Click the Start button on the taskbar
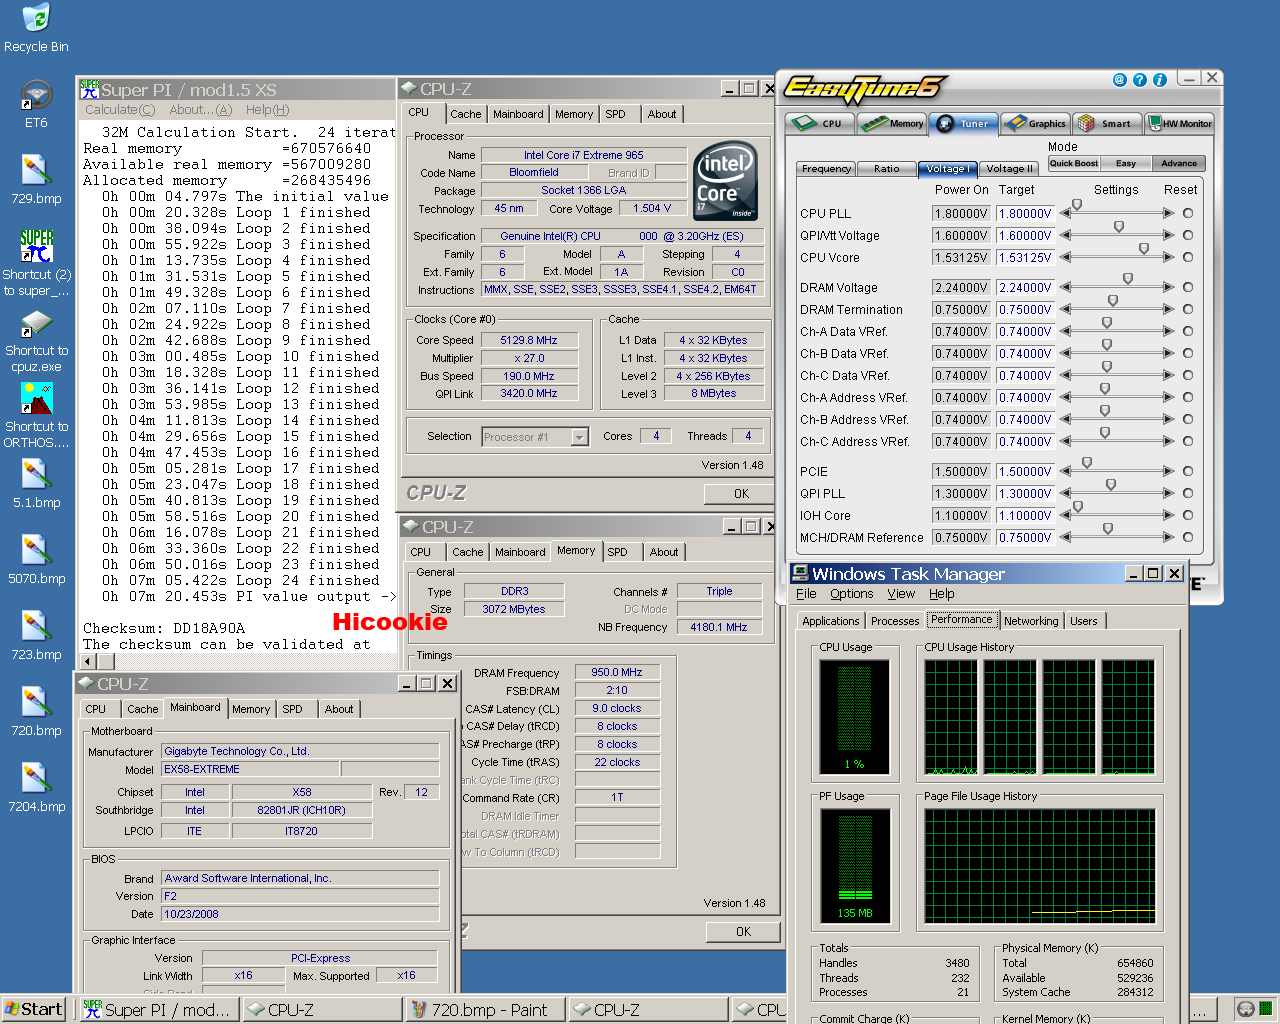 [34, 1010]
